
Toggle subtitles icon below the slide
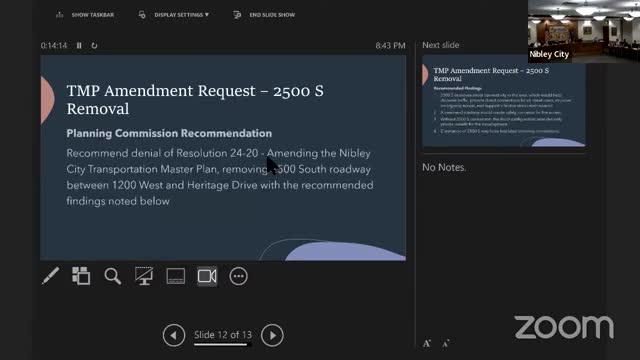point(176,276)
